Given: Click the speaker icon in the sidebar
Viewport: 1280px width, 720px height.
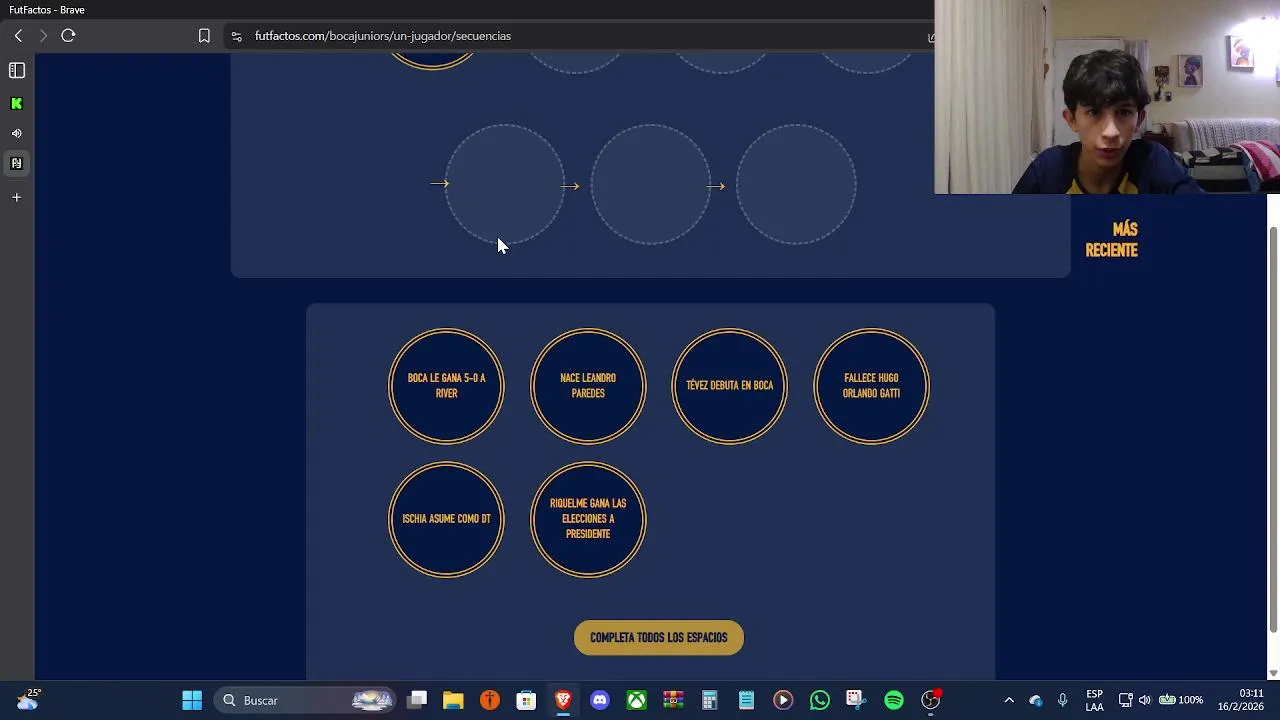Looking at the screenshot, I should (x=17, y=133).
